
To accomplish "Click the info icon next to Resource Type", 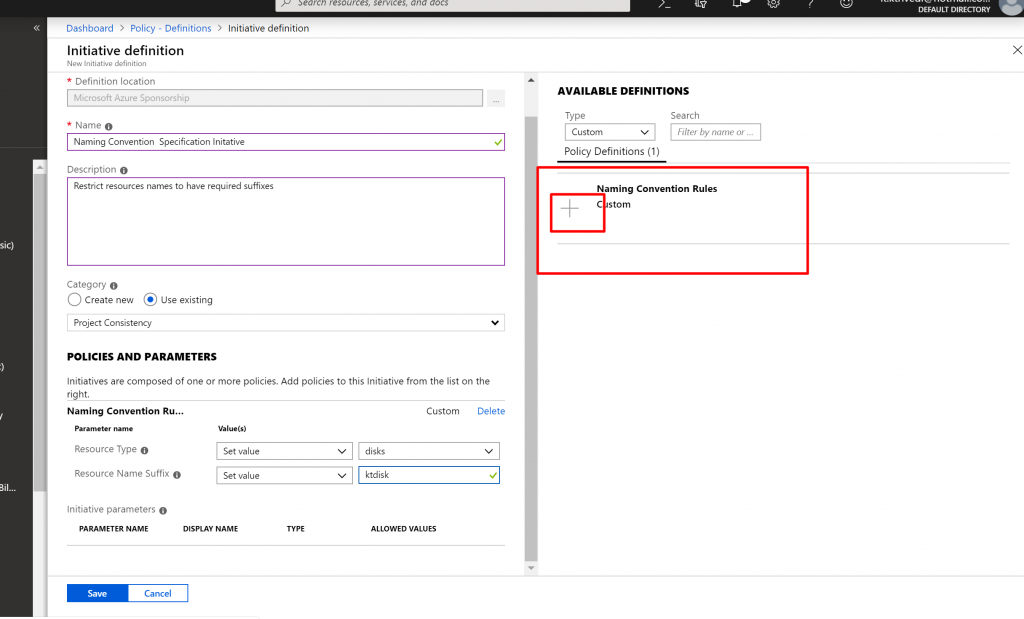I will tap(145, 450).
